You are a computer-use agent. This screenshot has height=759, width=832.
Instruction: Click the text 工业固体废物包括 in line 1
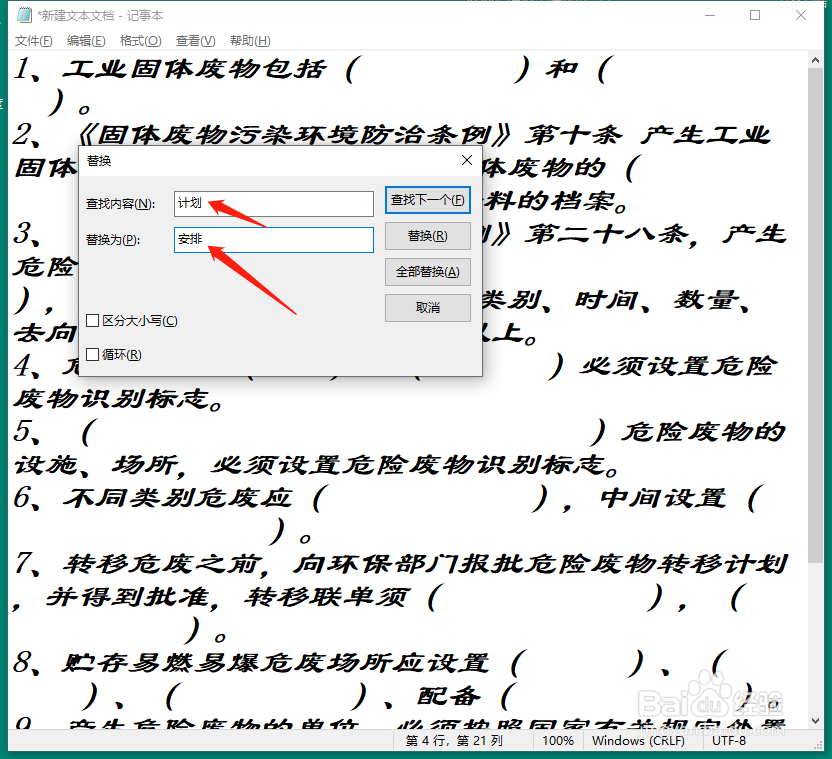click(194, 70)
